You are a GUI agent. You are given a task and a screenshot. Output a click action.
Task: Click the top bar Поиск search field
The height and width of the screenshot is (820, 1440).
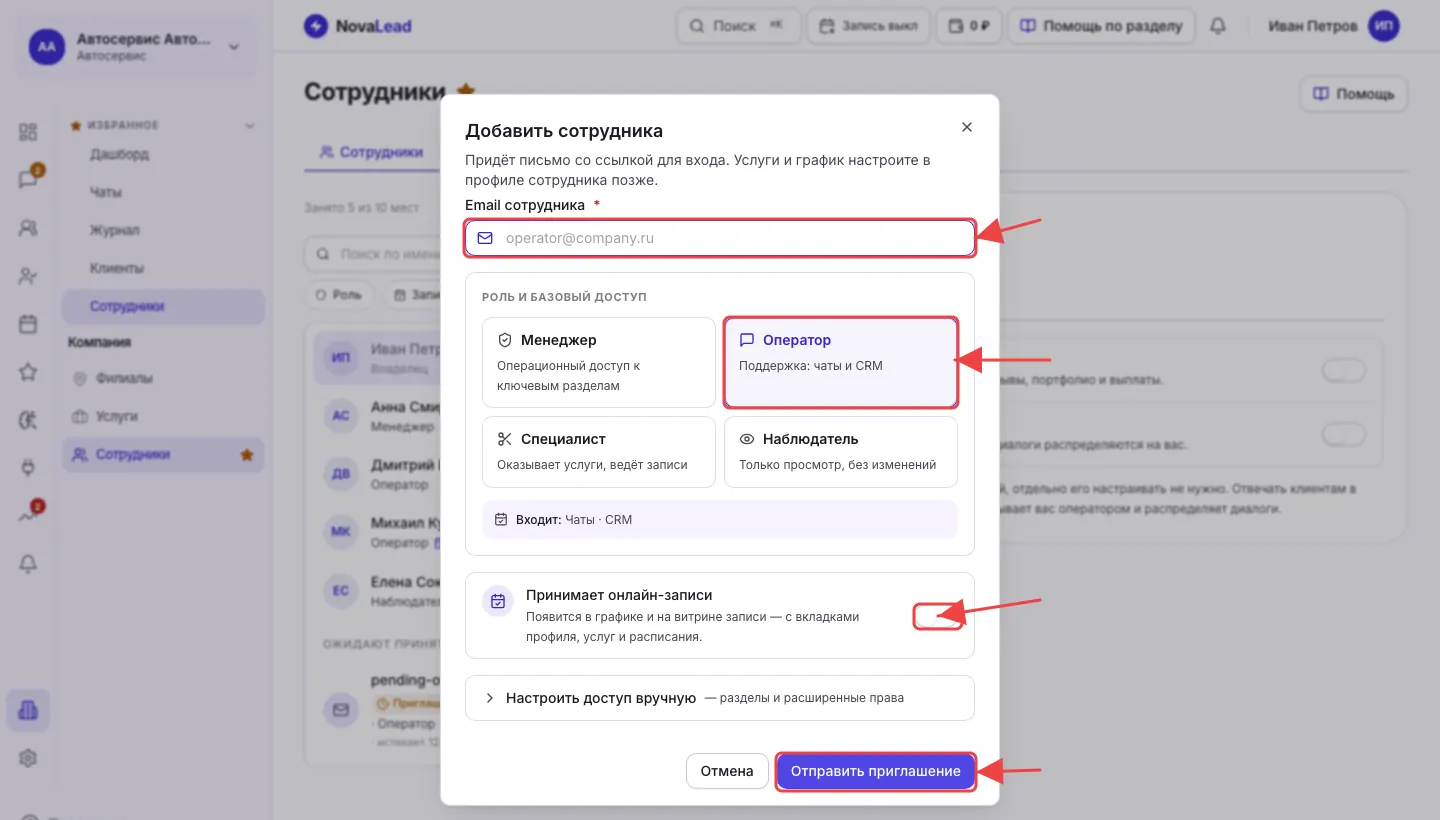tap(739, 27)
